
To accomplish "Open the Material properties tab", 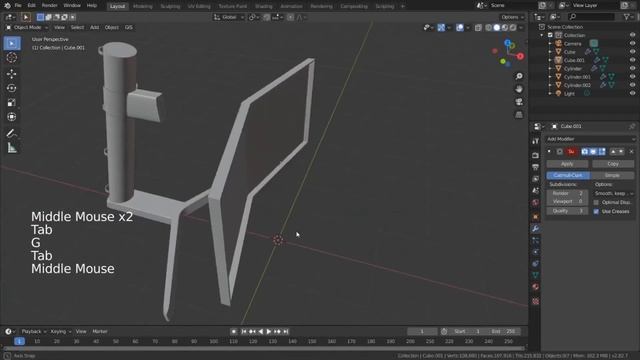I will point(536,287).
